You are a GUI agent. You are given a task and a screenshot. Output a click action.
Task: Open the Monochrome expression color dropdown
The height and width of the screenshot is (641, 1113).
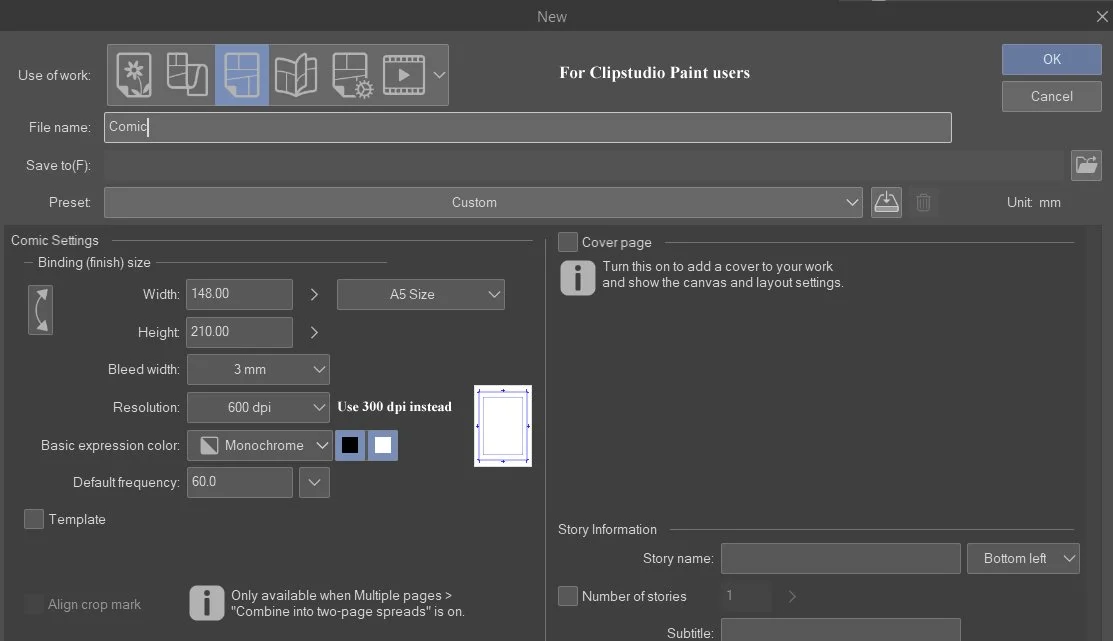click(260, 445)
